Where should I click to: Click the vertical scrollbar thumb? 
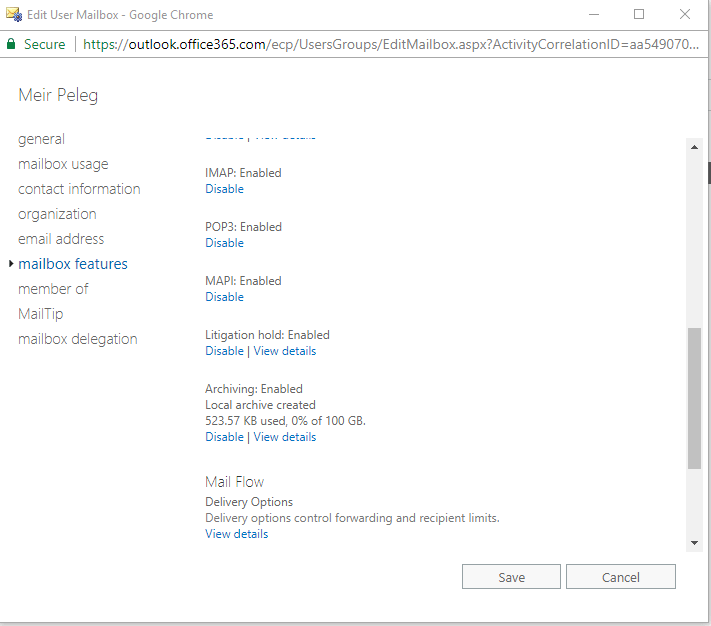(694, 398)
